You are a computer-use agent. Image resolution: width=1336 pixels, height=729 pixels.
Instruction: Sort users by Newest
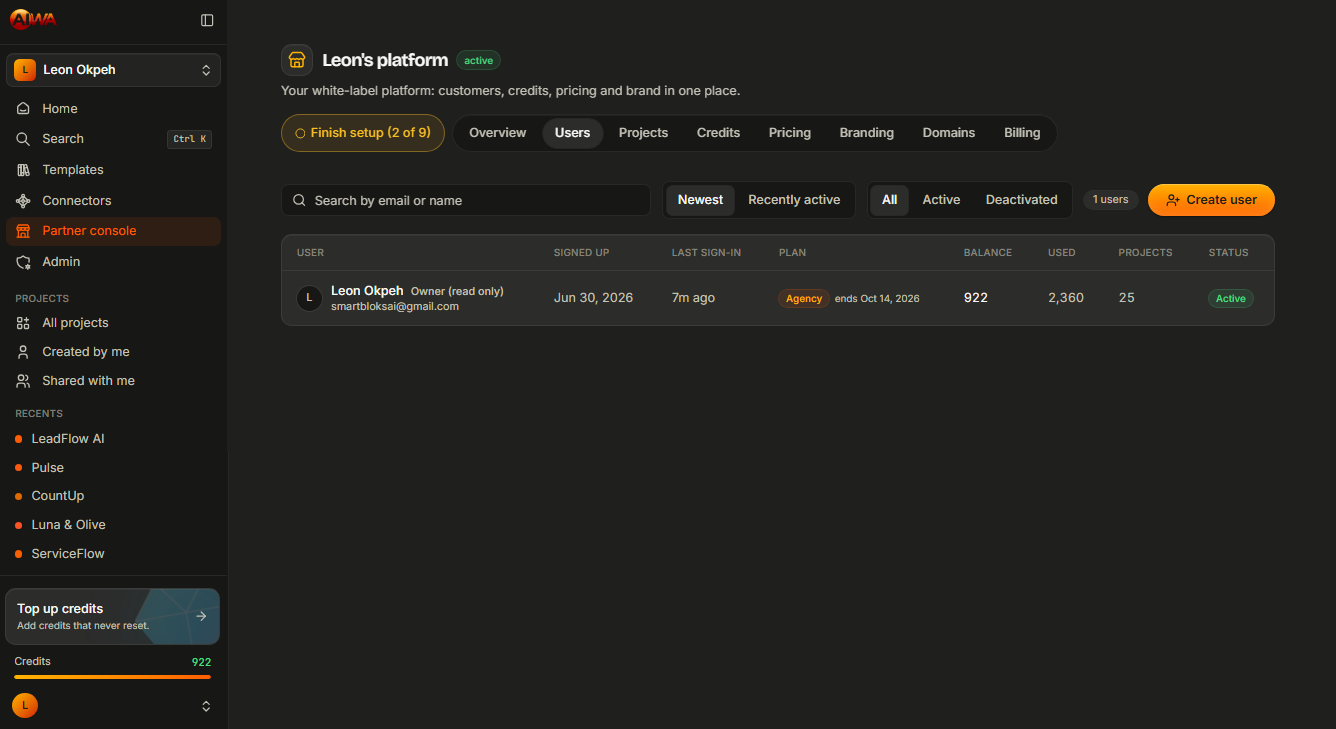point(700,200)
